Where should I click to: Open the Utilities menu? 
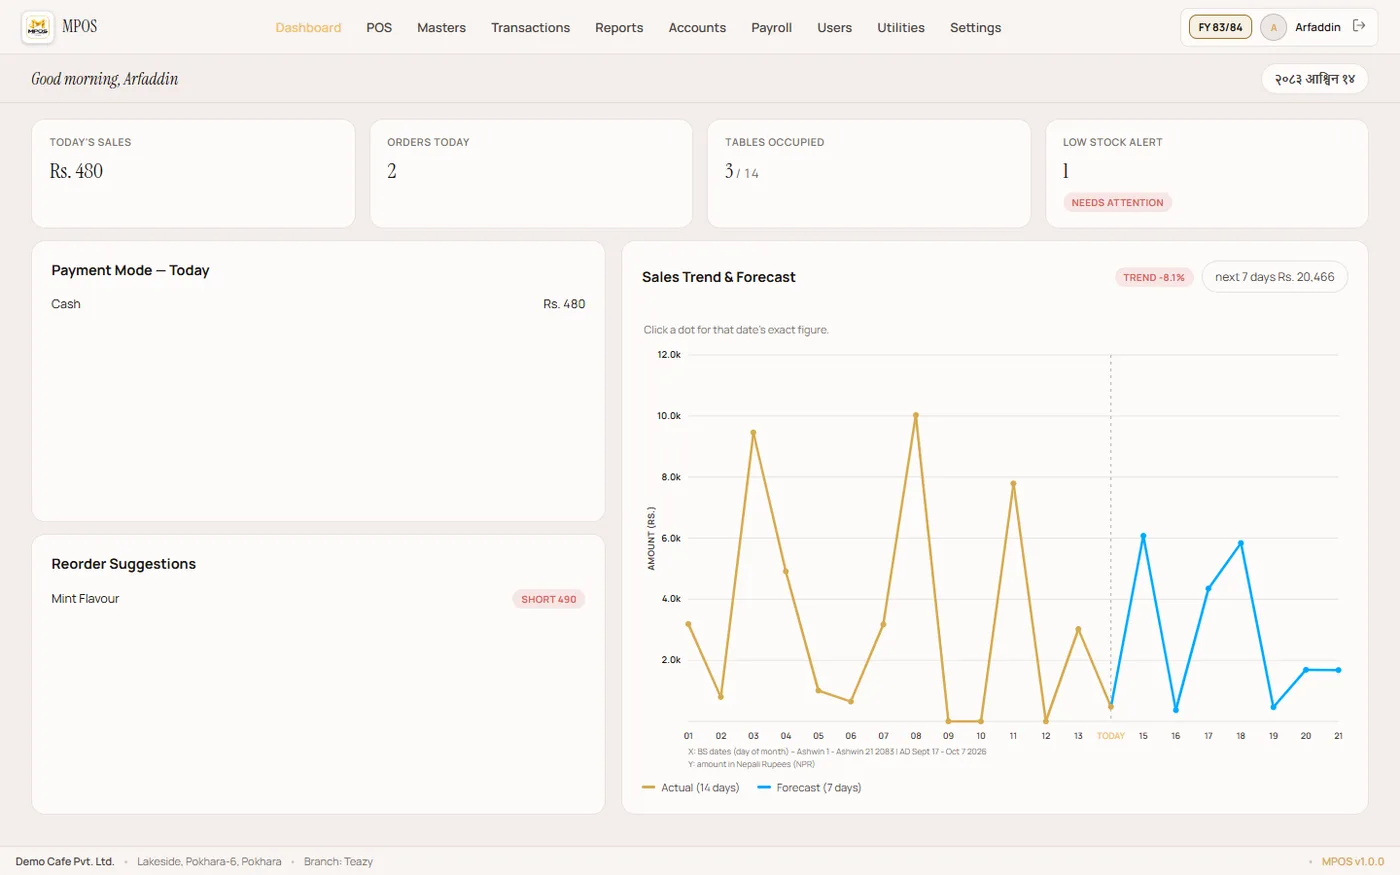tap(901, 28)
